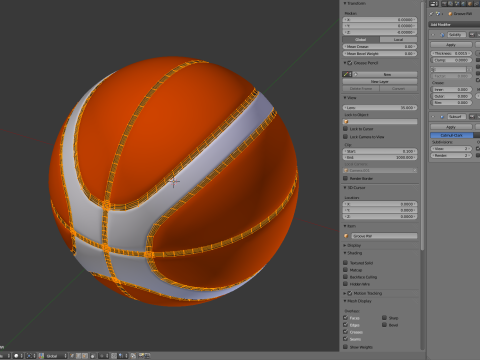Click New Layer button
The image size is (480, 360).
380,81
